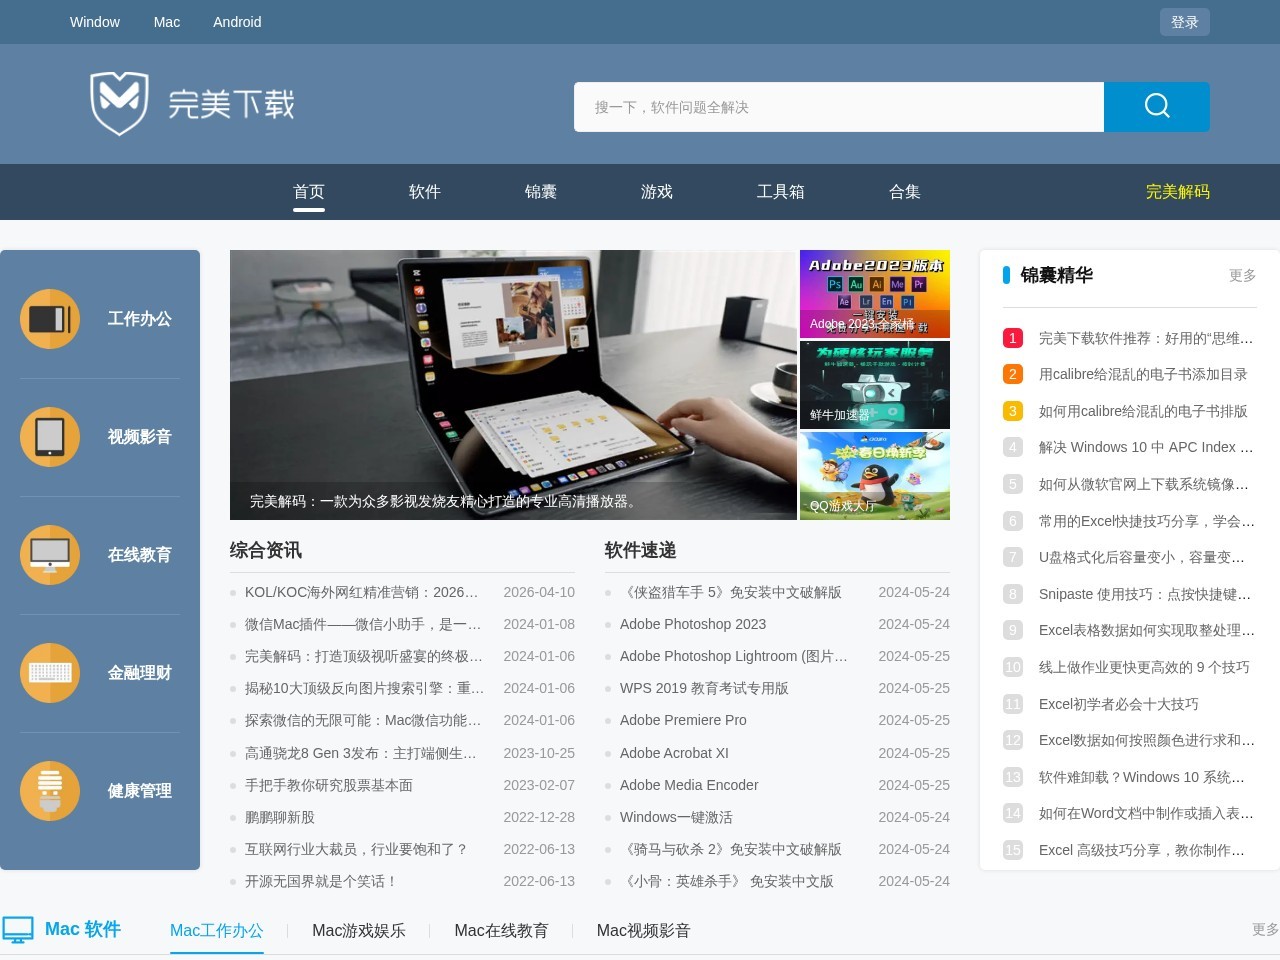Open Windows一键激活 link
This screenshot has height=960, width=1280.
tap(676, 817)
